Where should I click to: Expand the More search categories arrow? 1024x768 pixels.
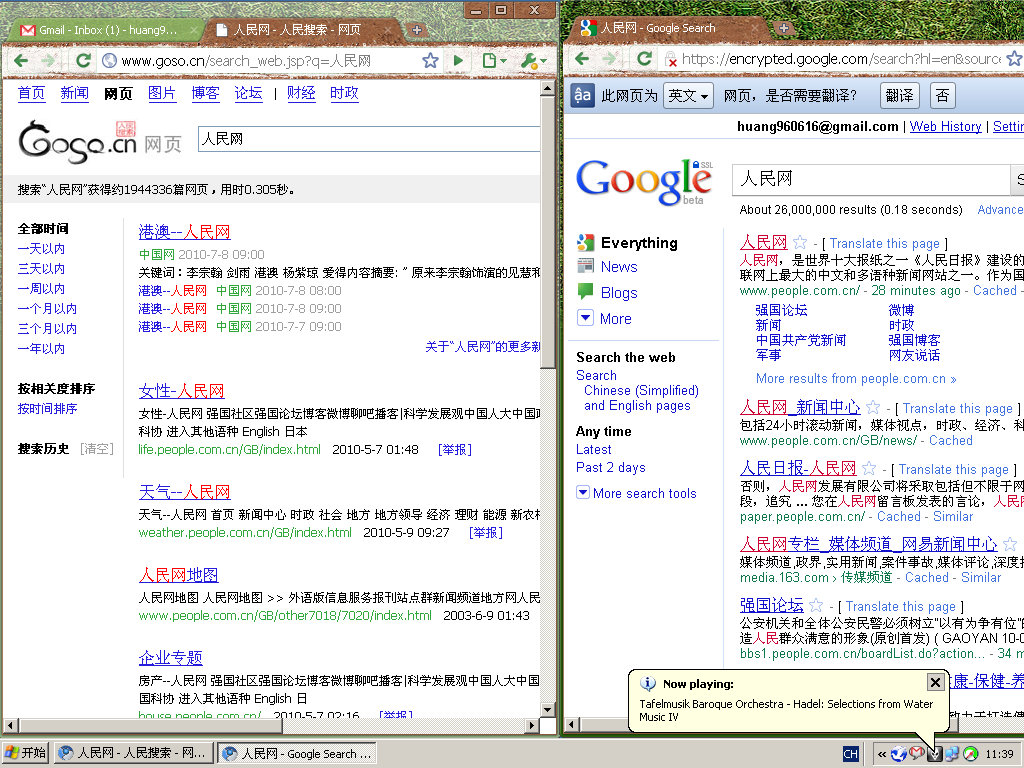click(586, 318)
